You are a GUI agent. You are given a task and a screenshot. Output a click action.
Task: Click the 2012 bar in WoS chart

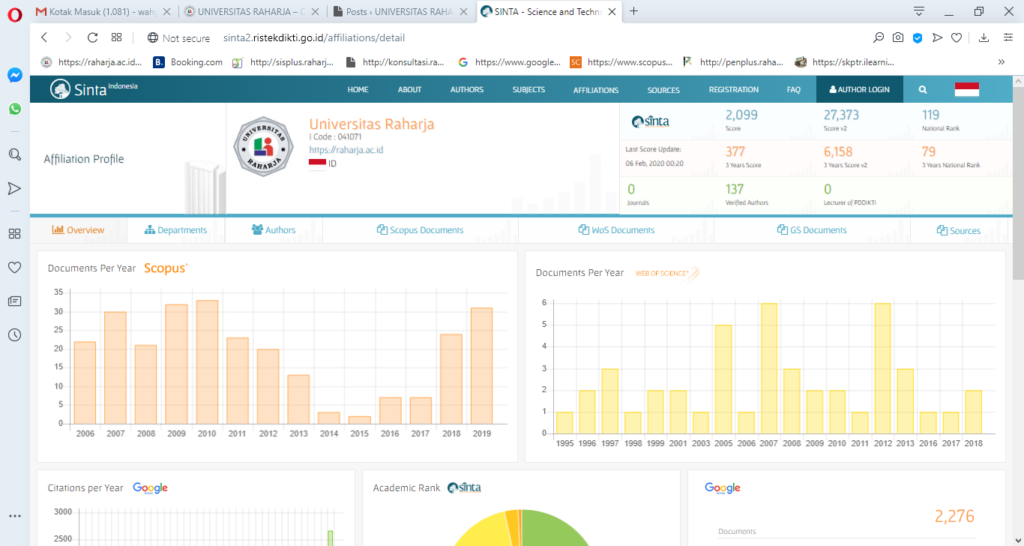point(882,368)
